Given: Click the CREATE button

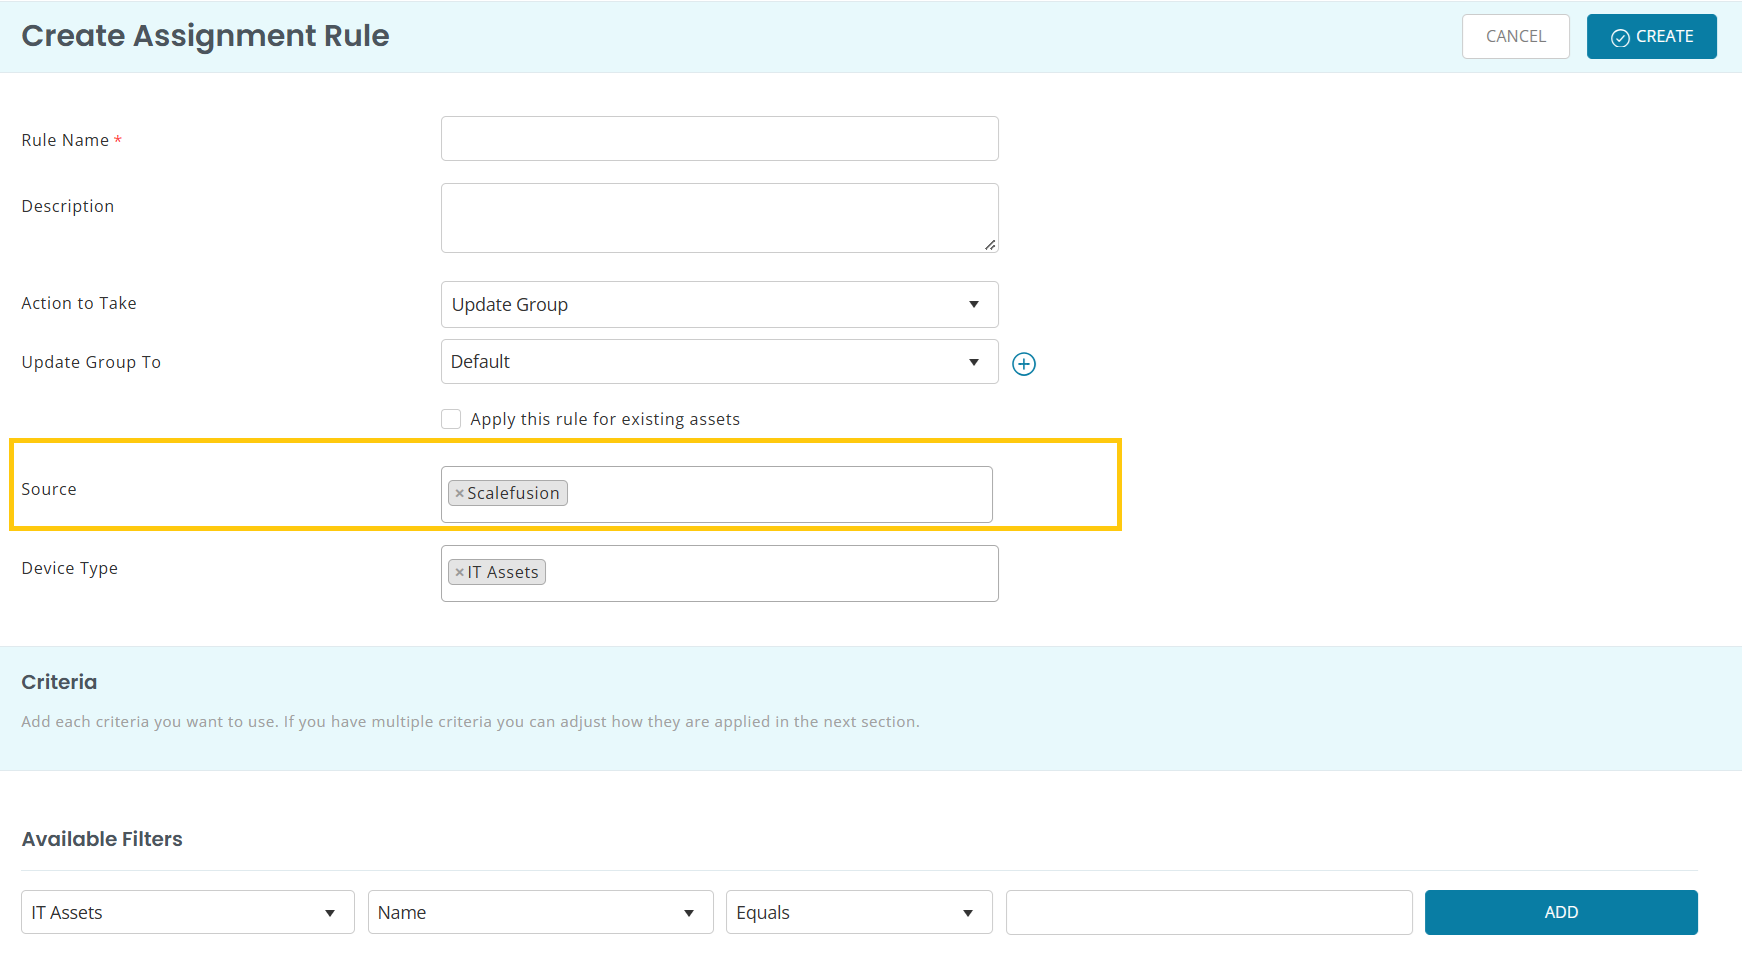Looking at the screenshot, I should click(1651, 37).
